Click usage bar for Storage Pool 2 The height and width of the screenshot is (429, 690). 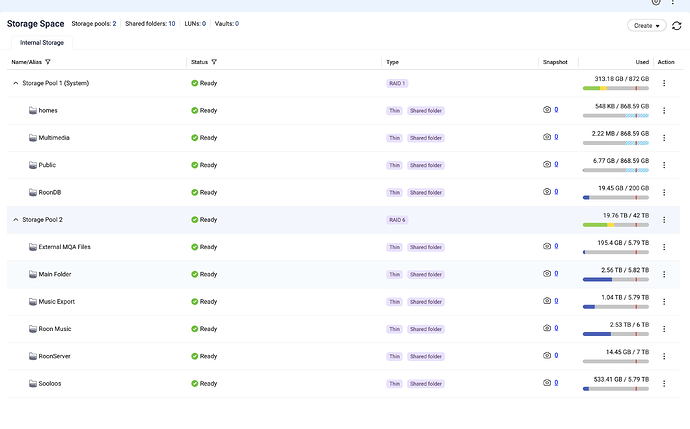click(x=616, y=225)
